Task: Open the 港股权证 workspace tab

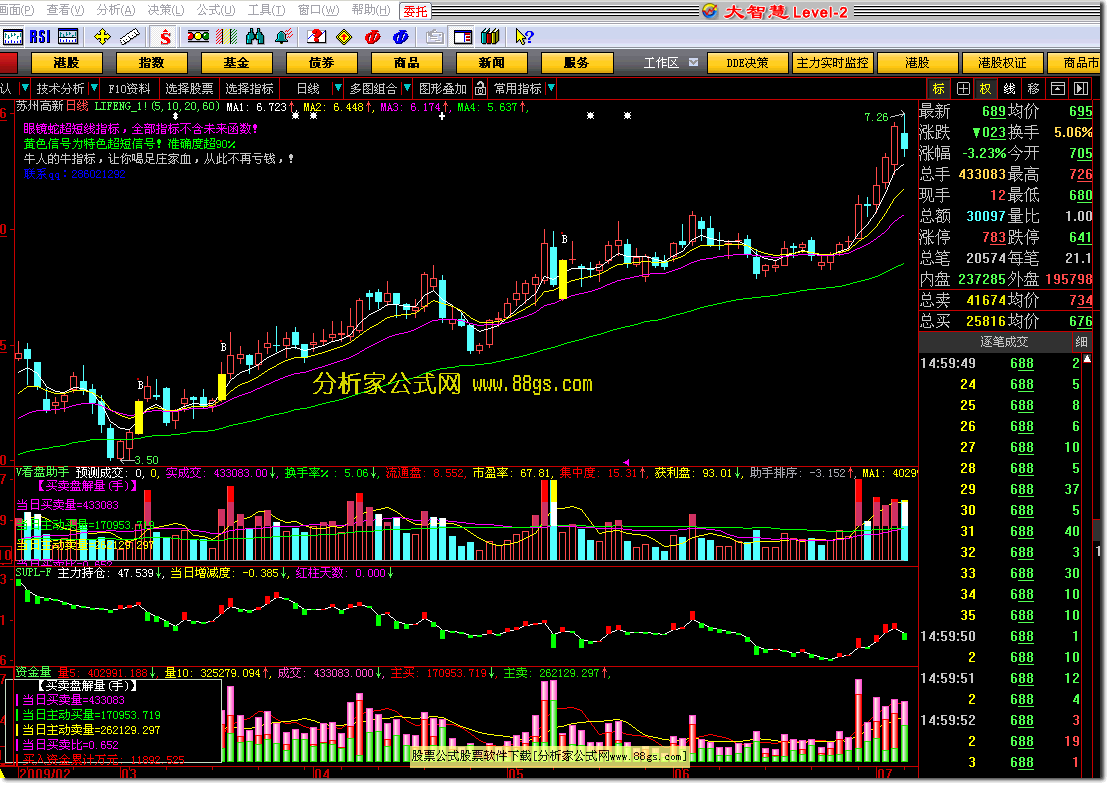Action: [1002, 63]
